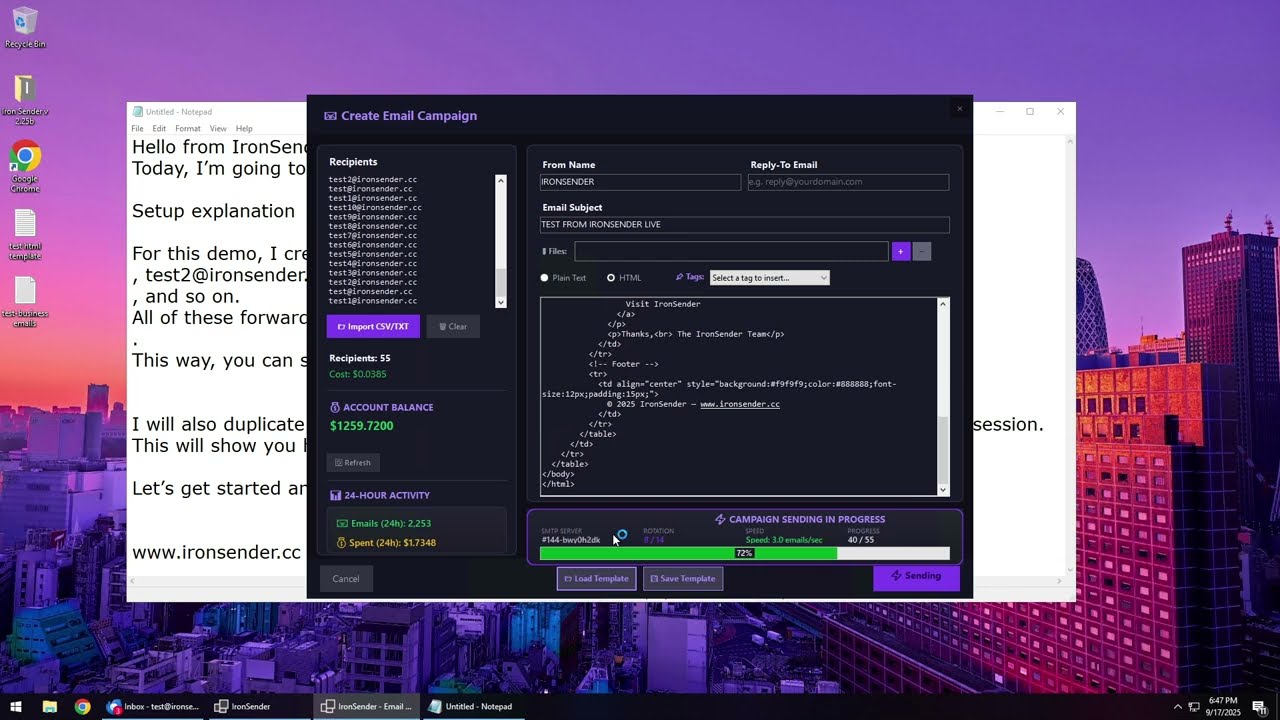Click the Load Template button
The image size is (1280, 720).
pos(596,579)
